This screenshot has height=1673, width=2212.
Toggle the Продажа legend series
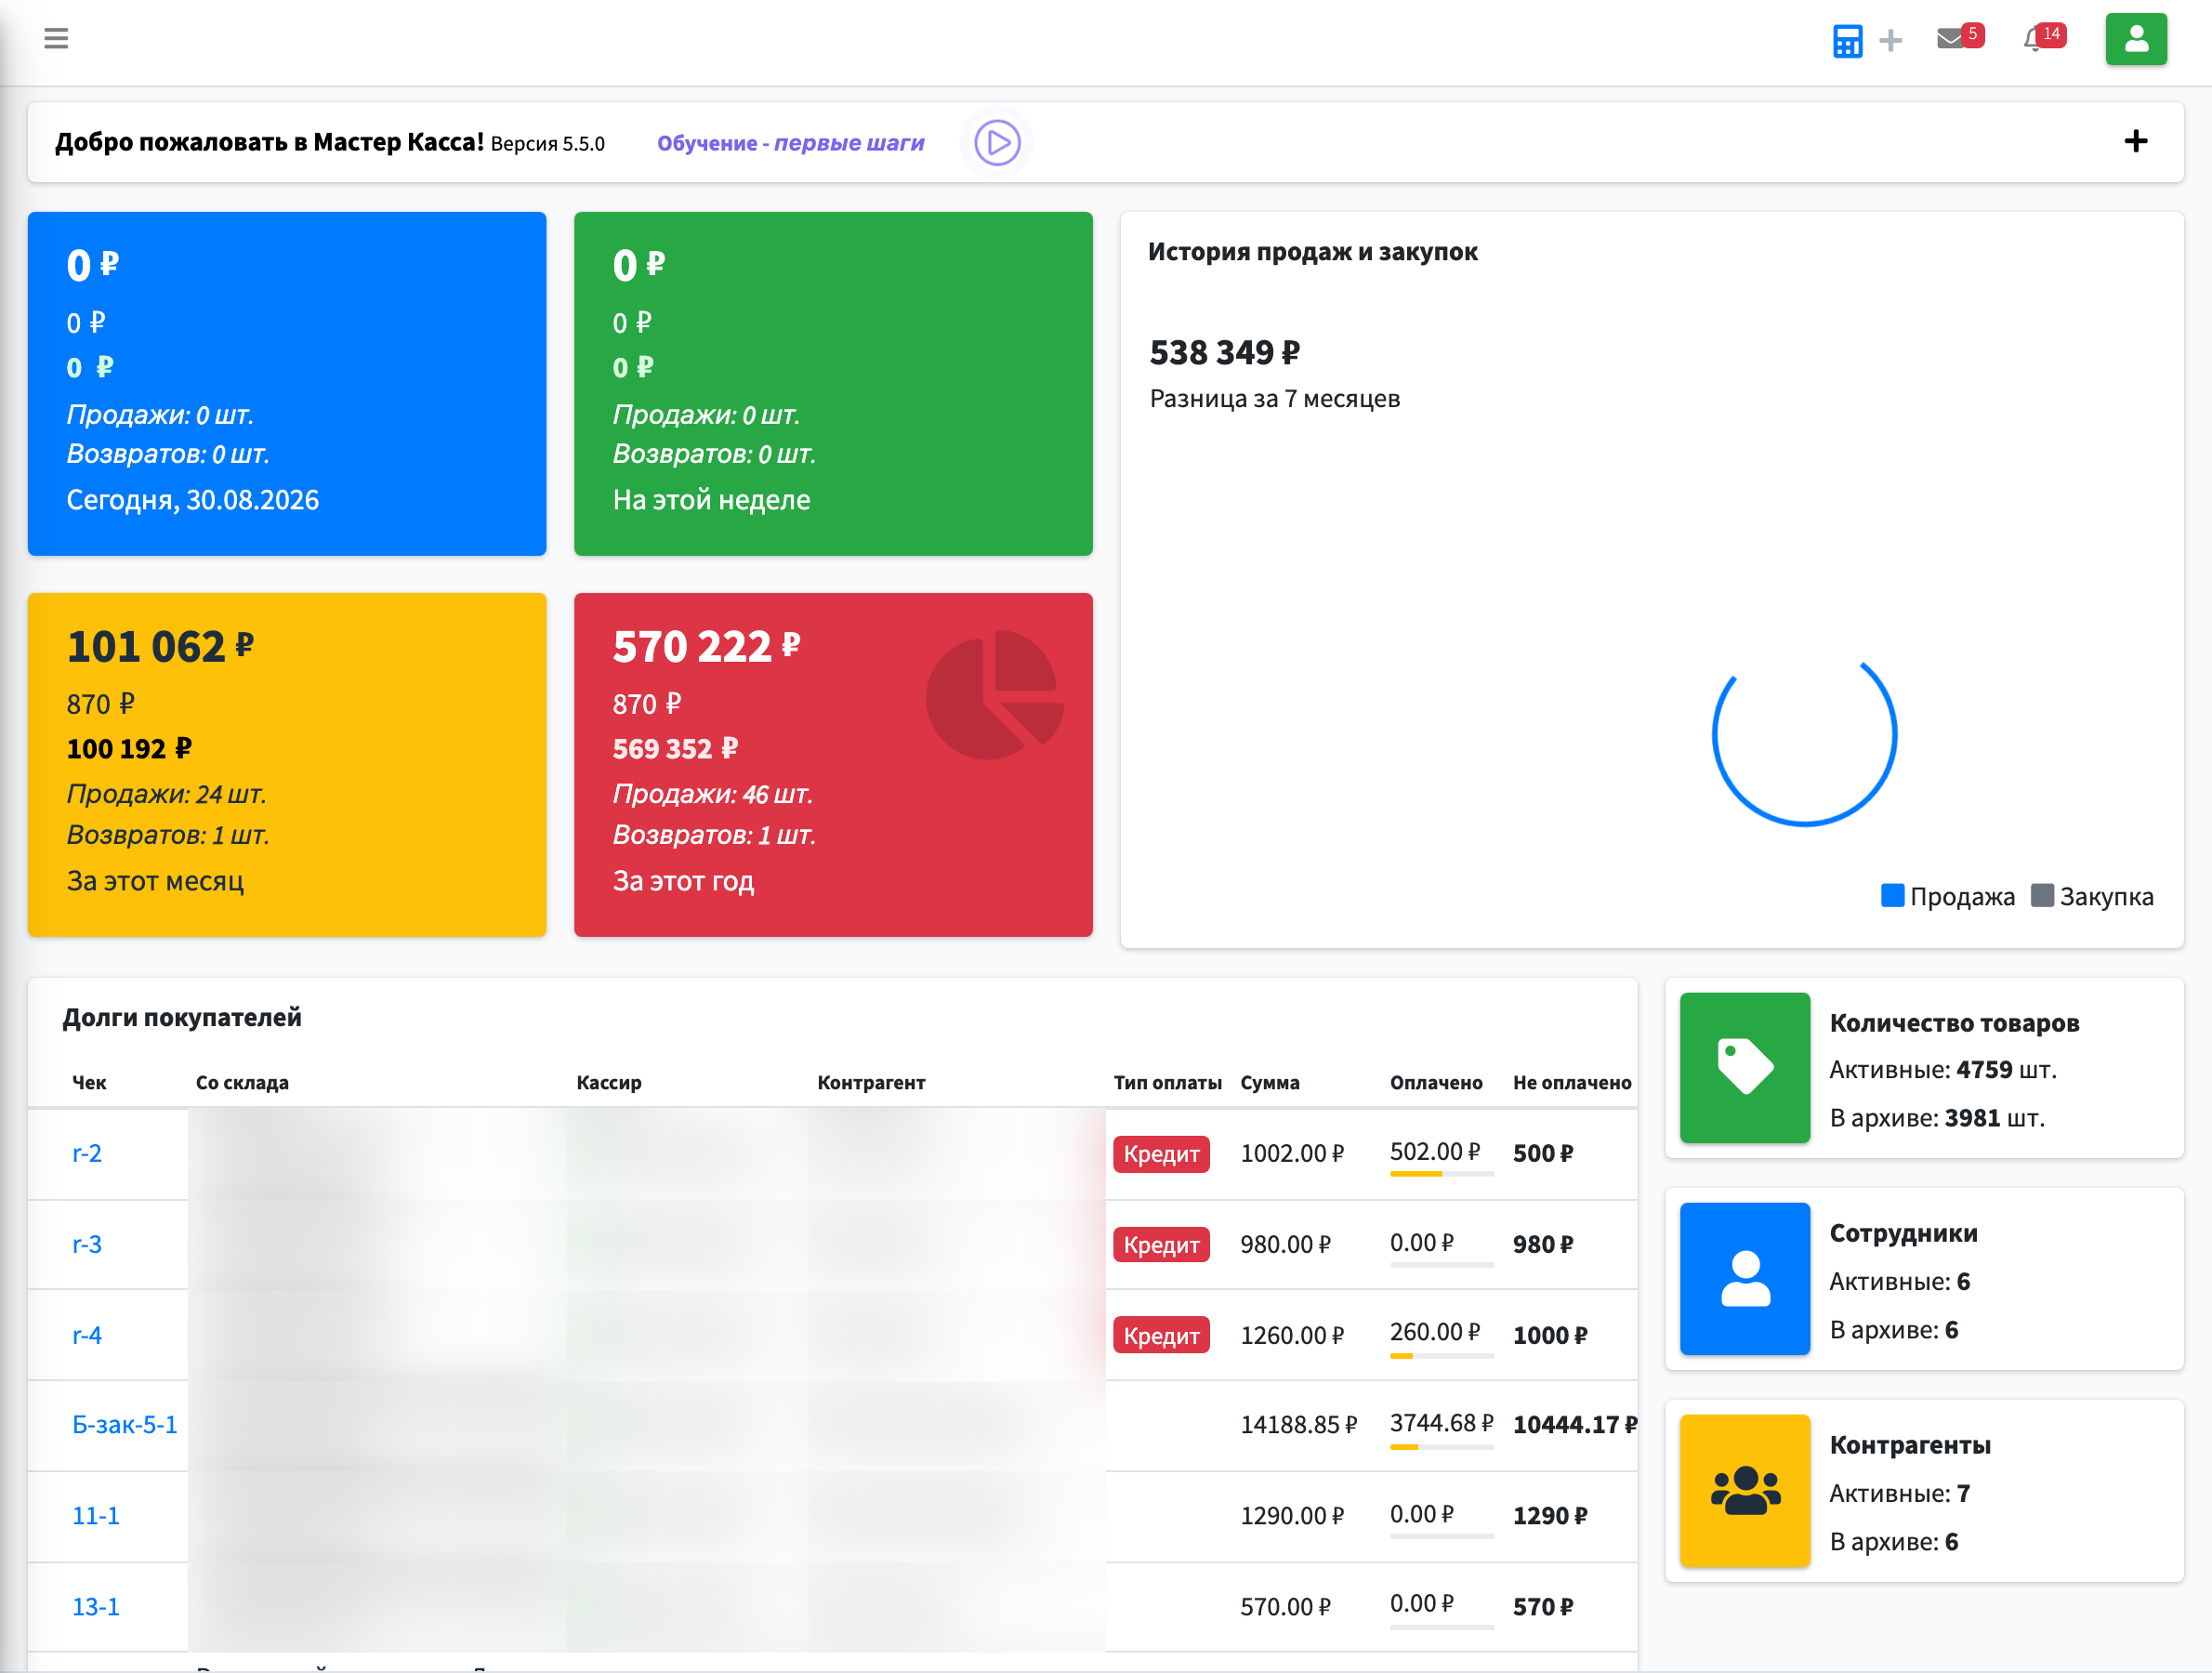(x=1947, y=896)
